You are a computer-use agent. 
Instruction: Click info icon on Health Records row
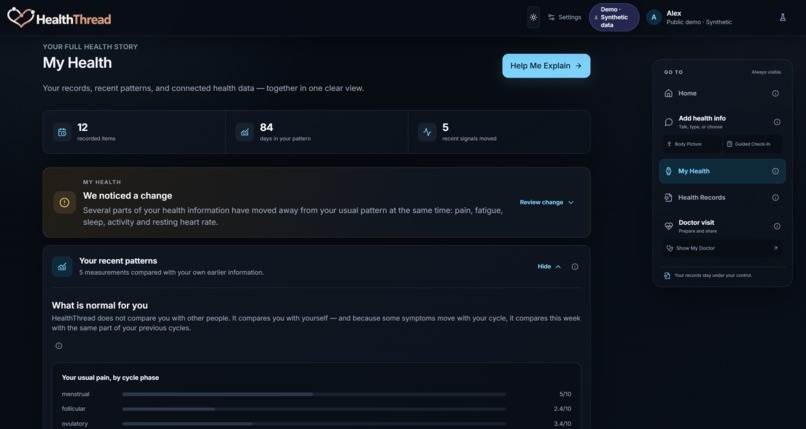click(775, 198)
